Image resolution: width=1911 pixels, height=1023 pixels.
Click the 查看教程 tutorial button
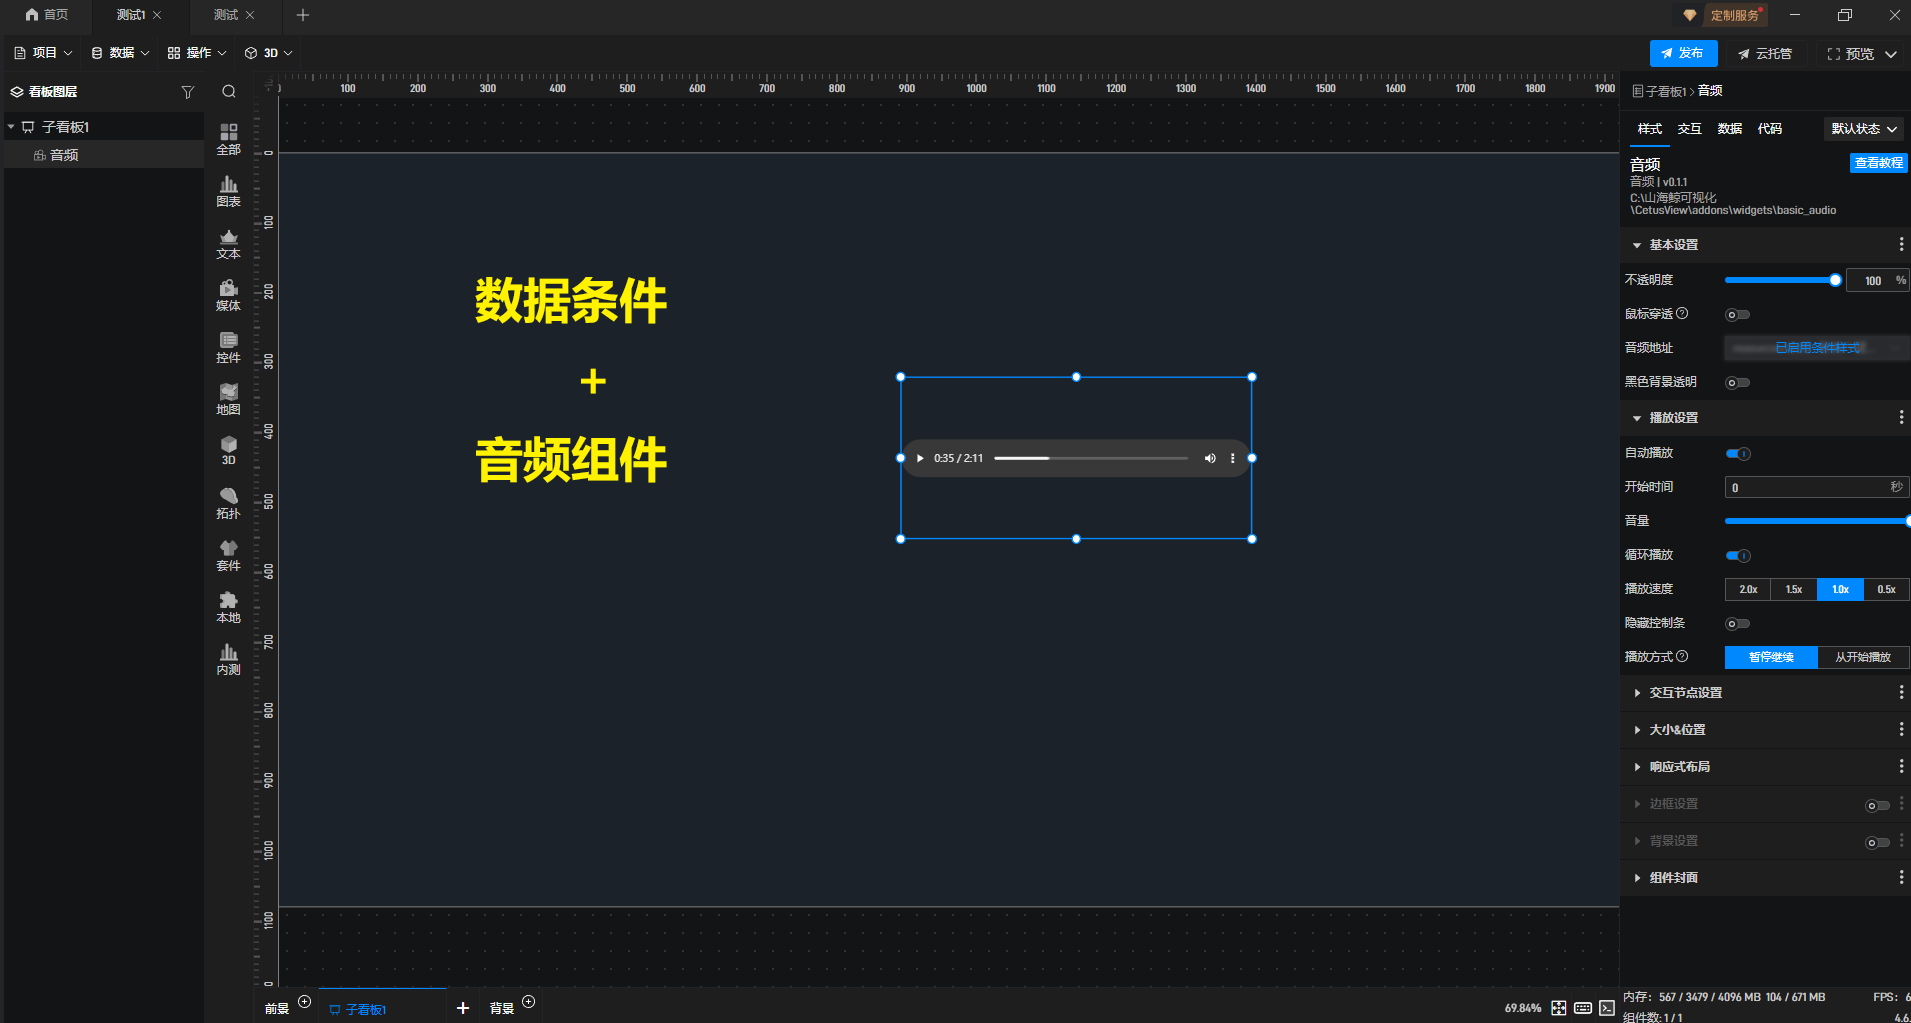(x=1878, y=163)
